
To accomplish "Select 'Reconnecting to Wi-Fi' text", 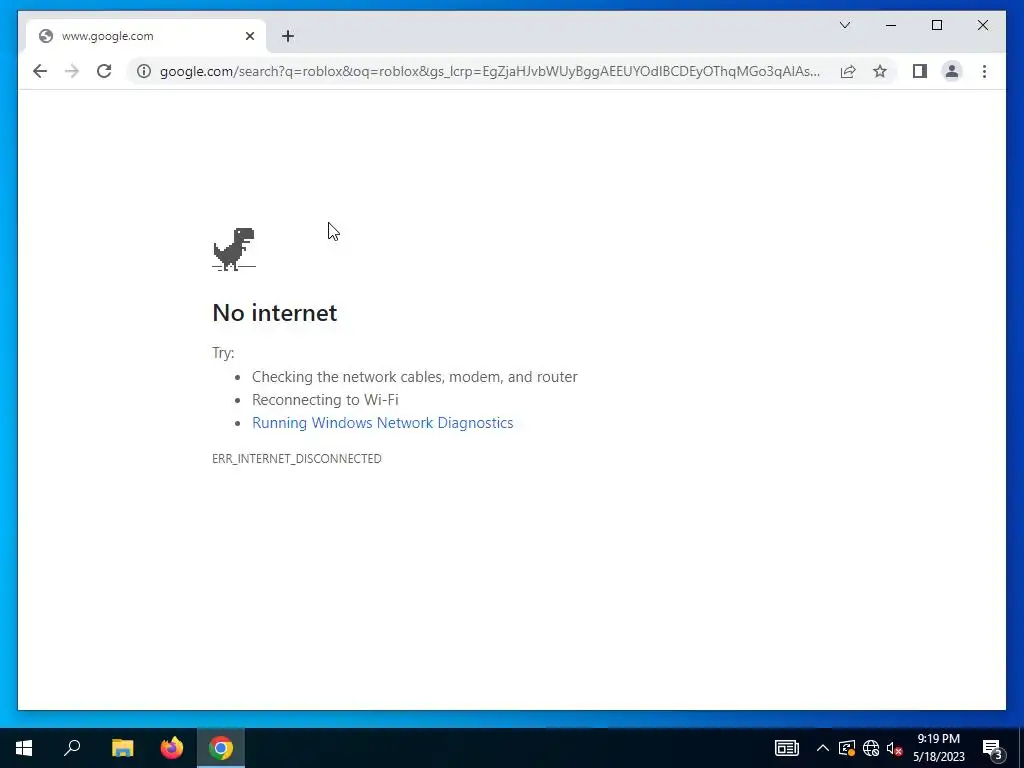I will tap(325, 400).
